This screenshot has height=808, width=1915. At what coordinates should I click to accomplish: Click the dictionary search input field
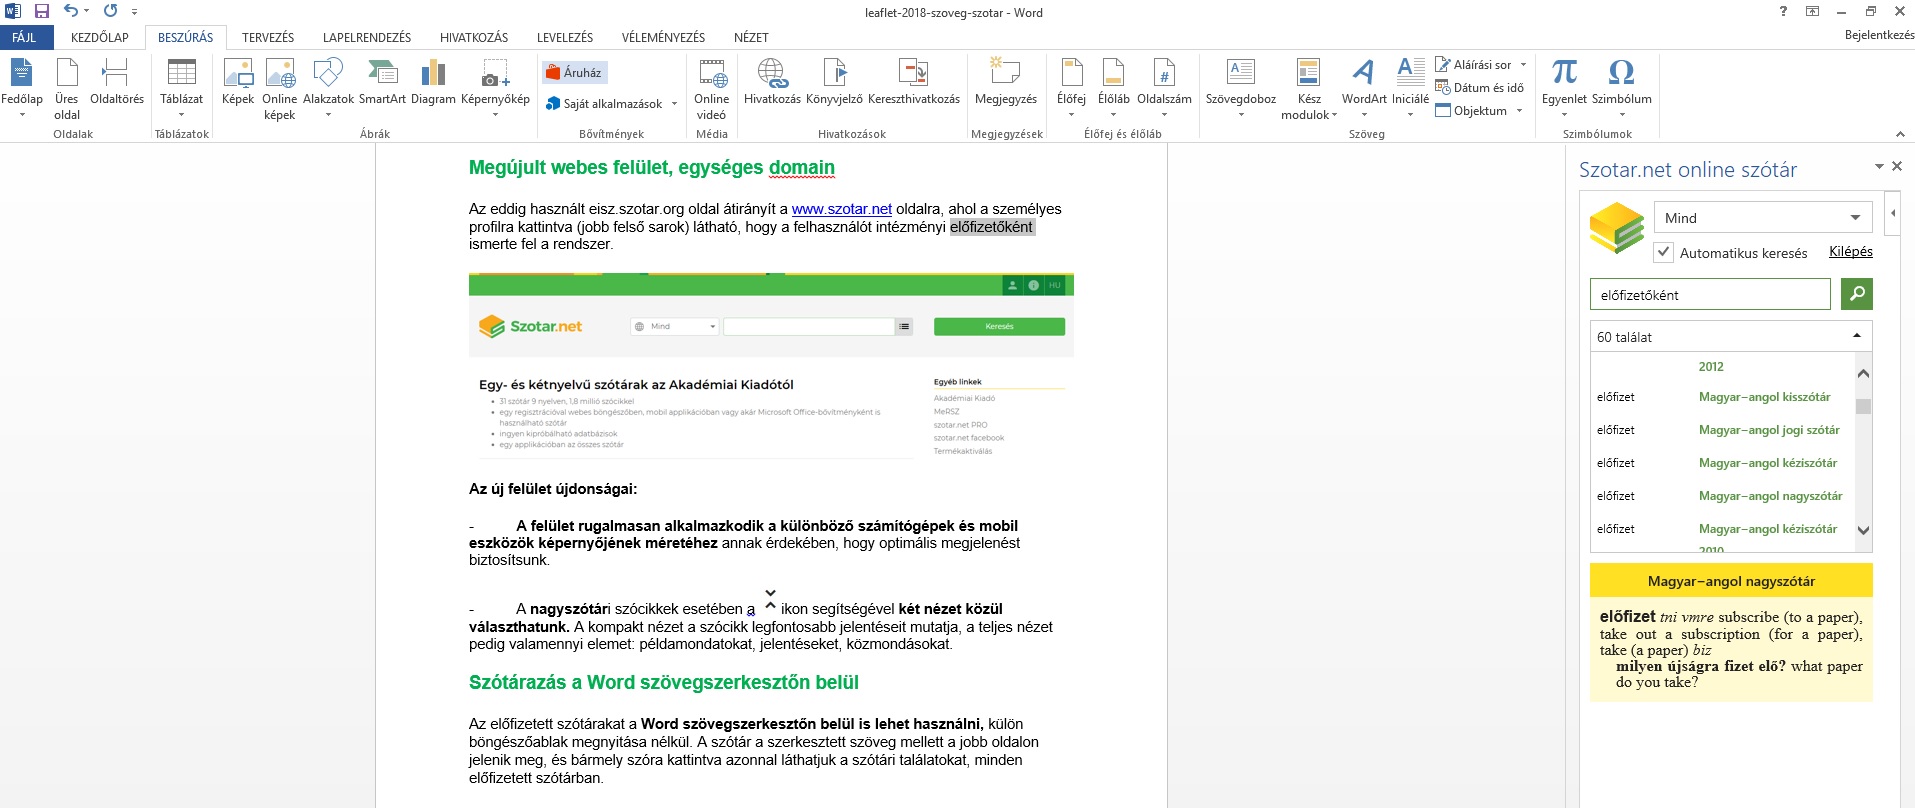[x=1709, y=295]
